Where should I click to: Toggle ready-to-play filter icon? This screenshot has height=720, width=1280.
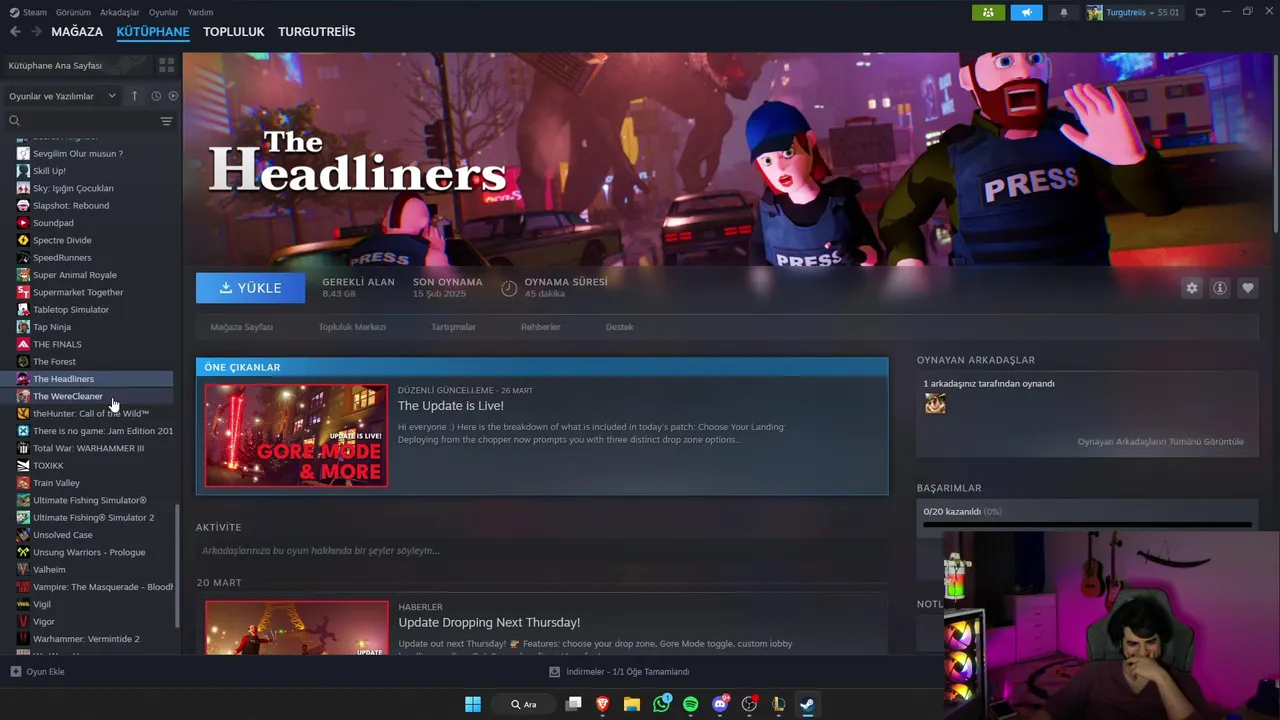173,96
